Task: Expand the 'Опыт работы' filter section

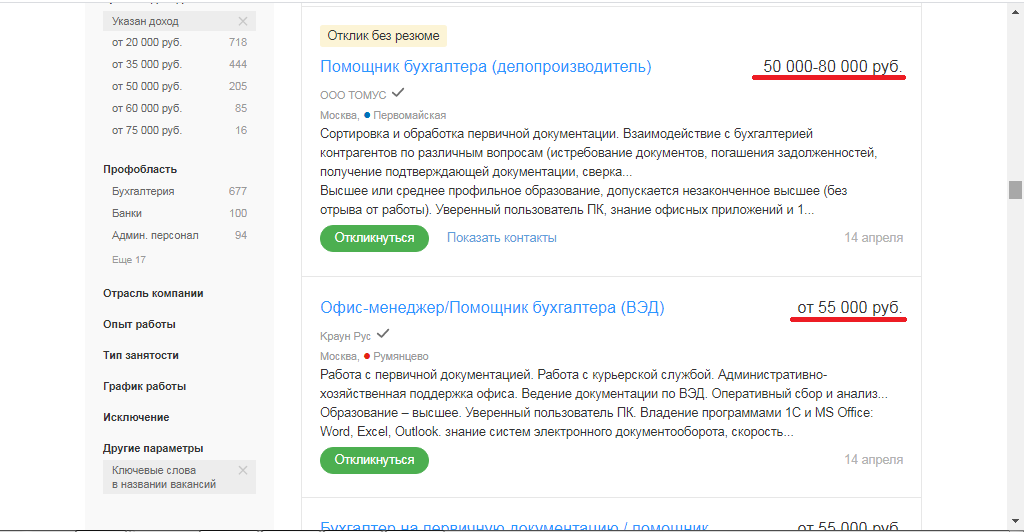Action: 139,324
